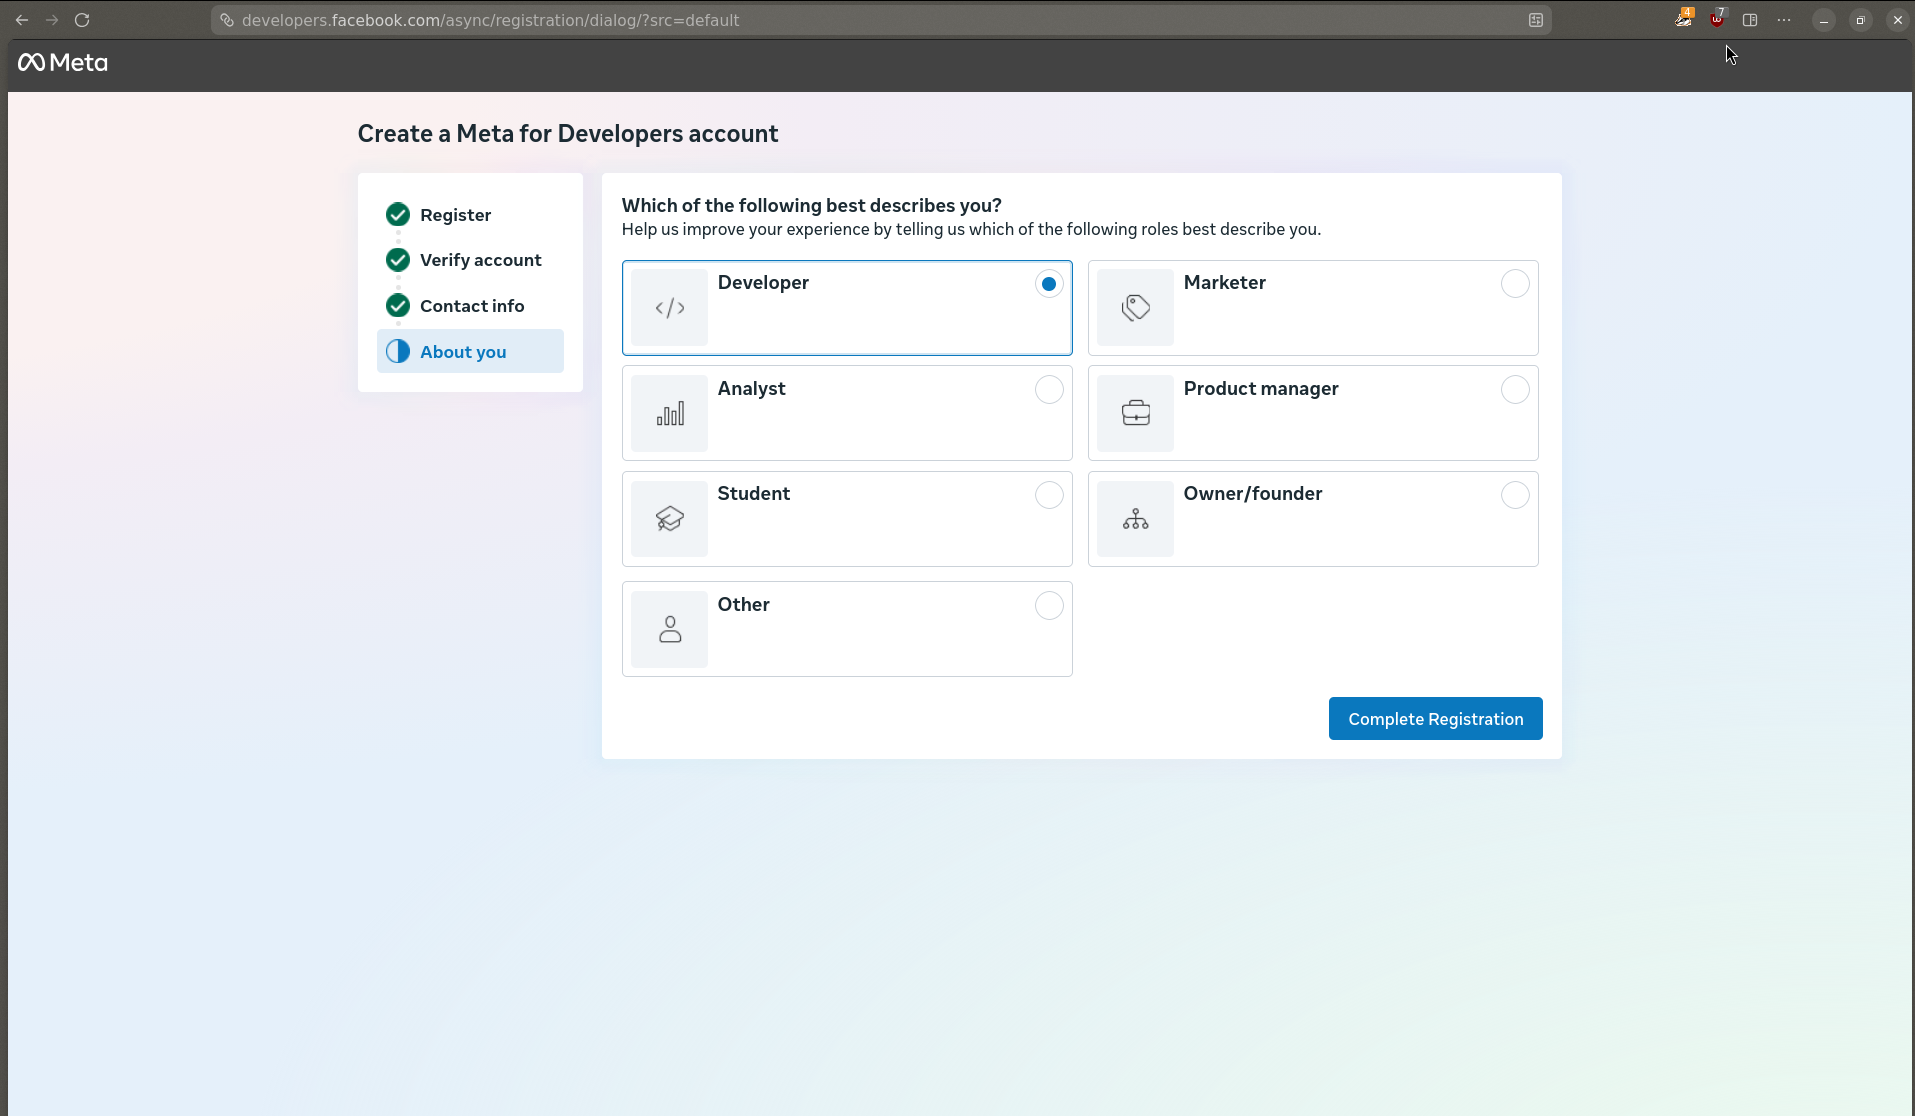Image resolution: width=1915 pixels, height=1116 pixels.
Task: Reload the page with the refresh icon
Action: coord(82,20)
